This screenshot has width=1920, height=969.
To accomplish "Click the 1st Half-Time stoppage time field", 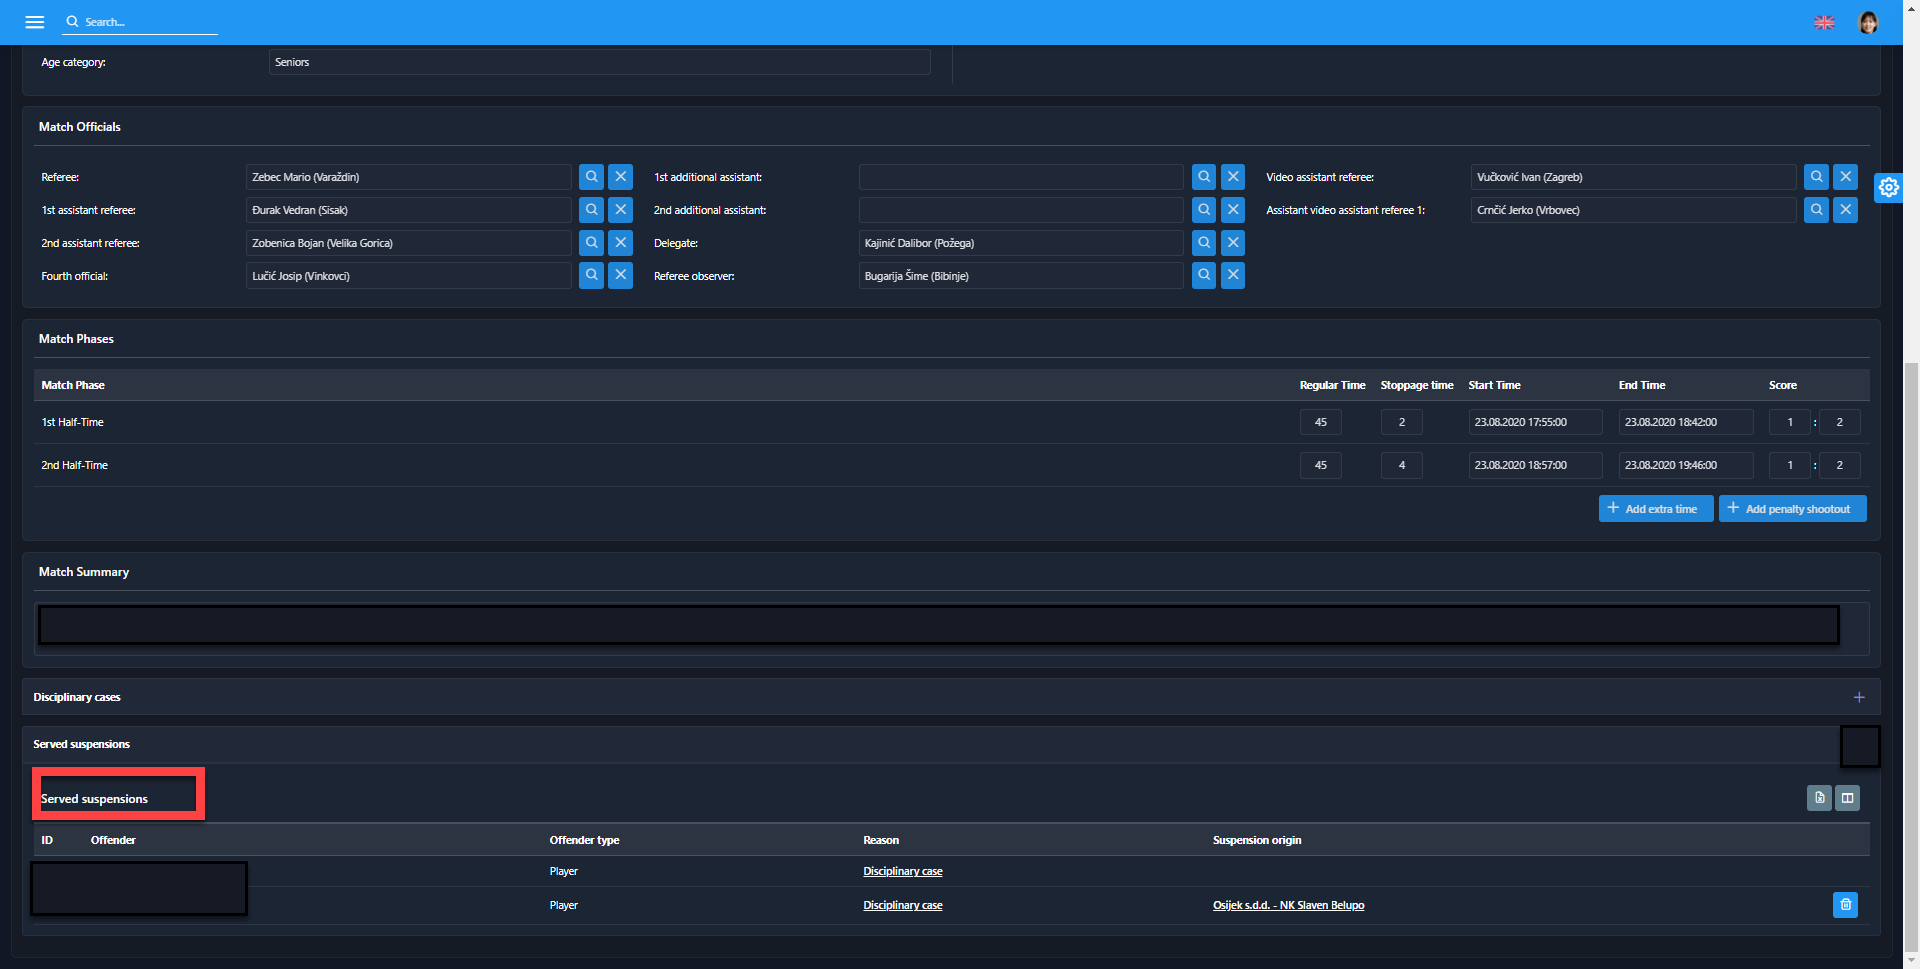I will point(1401,422).
